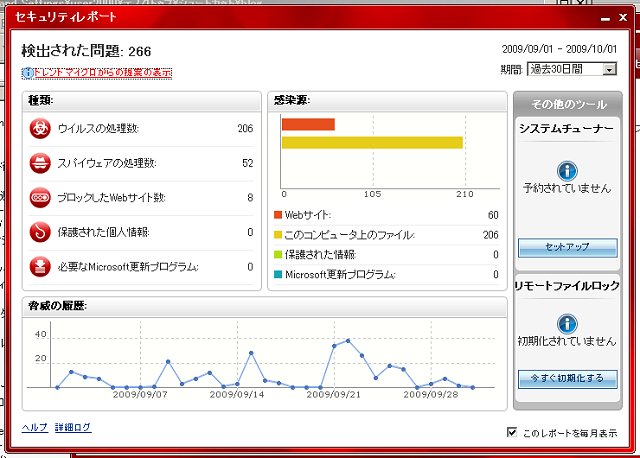Click the 初期化されていません status text
The height and width of the screenshot is (458, 640).
(x=567, y=341)
